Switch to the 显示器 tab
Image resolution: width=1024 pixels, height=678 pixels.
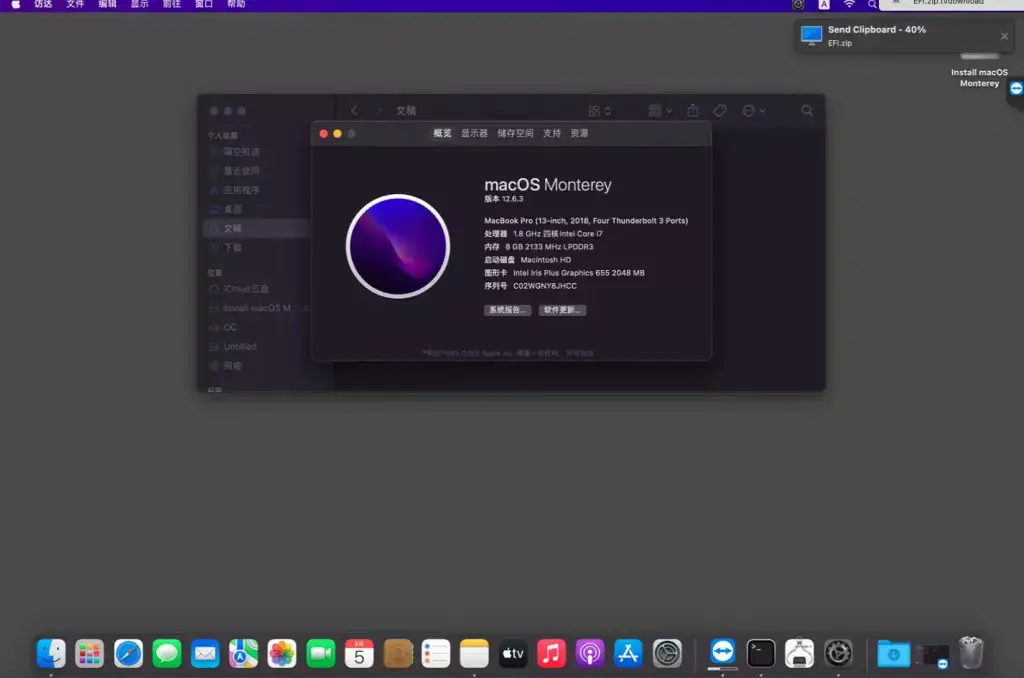(474, 133)
